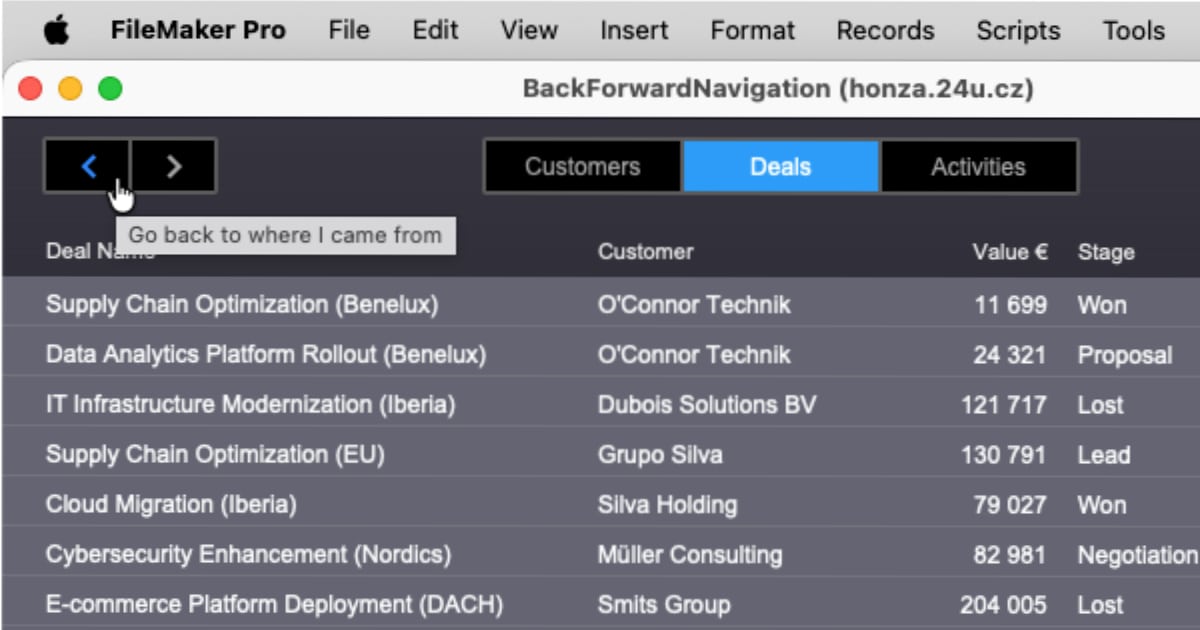Select the Deals tab
Viewport: 1200px width, 630px height.
pos(781,167)
